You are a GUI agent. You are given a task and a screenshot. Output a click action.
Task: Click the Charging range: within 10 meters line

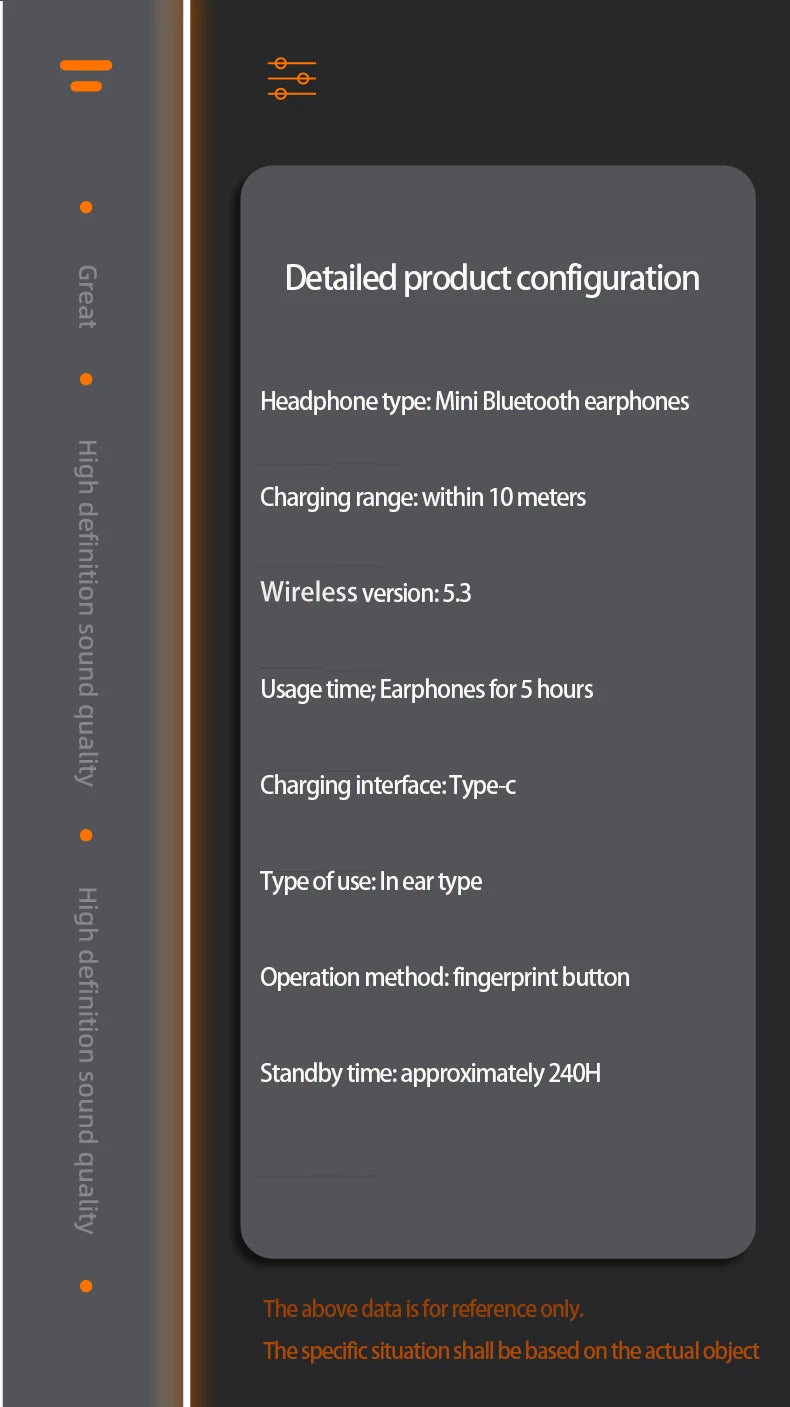coord(423,497)
